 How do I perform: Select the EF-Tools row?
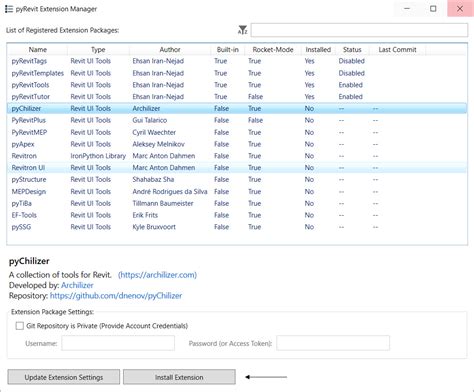coord(237,215)
